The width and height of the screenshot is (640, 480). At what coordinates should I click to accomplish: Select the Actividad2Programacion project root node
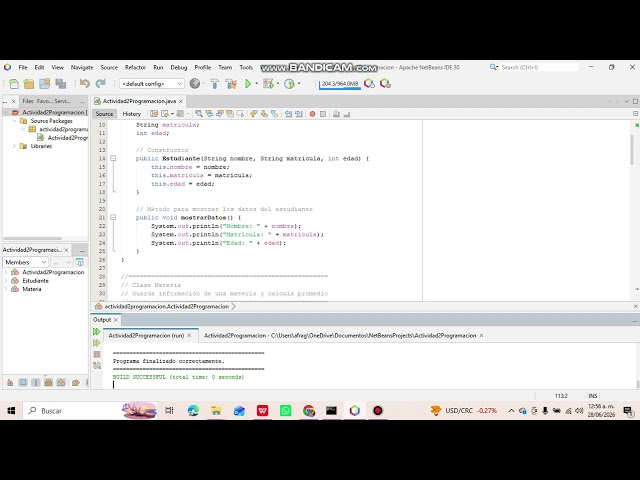coord(53,112)
